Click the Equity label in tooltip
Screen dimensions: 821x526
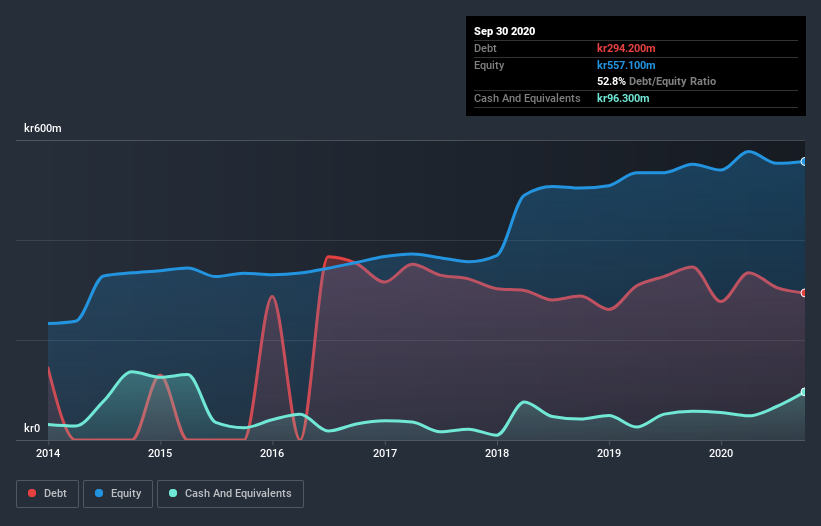click(489, 65)
